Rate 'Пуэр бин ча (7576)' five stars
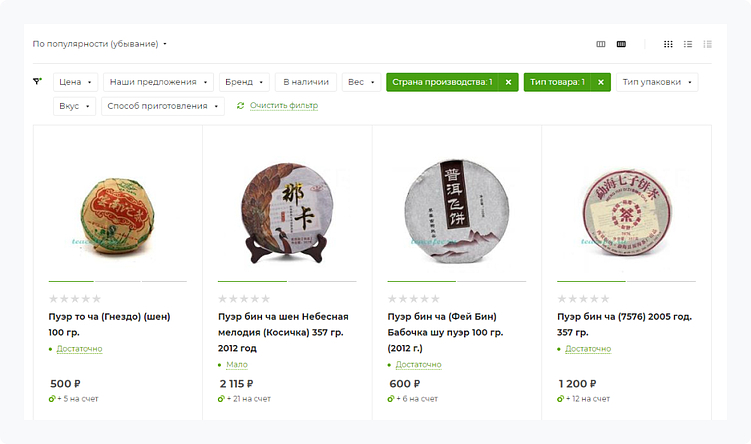This screenshot has height=444, width=751. 606,299
